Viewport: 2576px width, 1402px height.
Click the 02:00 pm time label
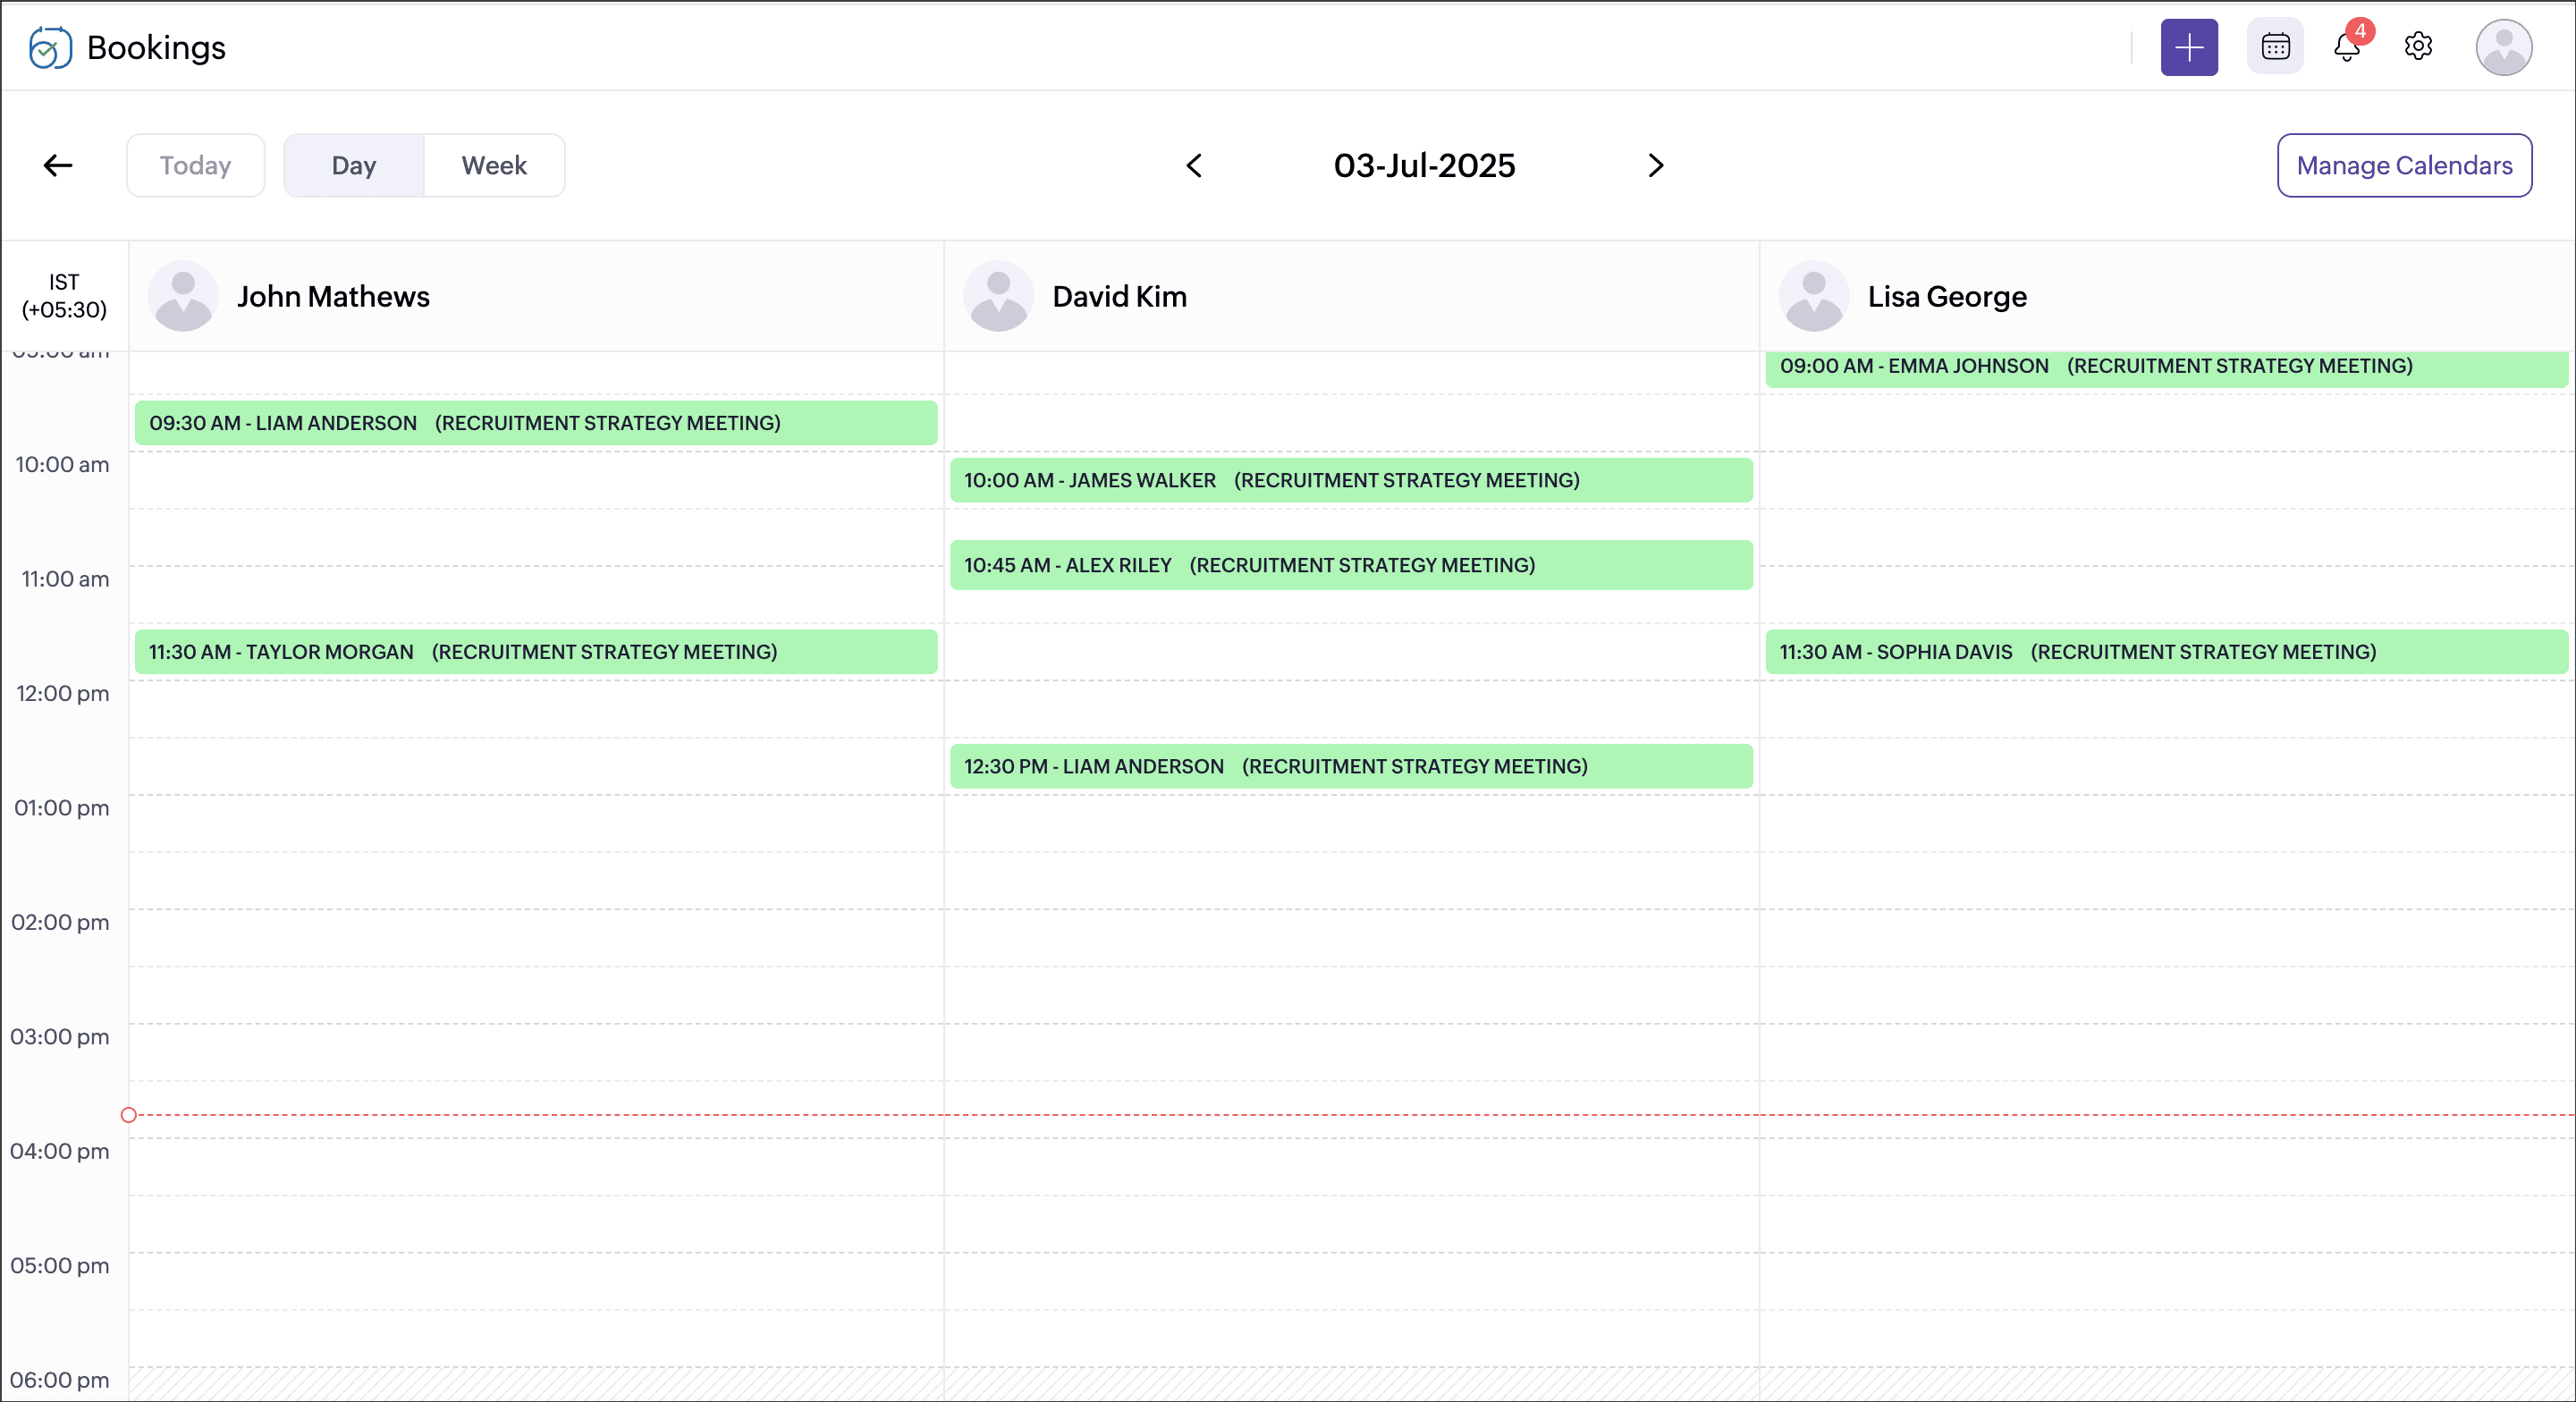coord(60,923)
